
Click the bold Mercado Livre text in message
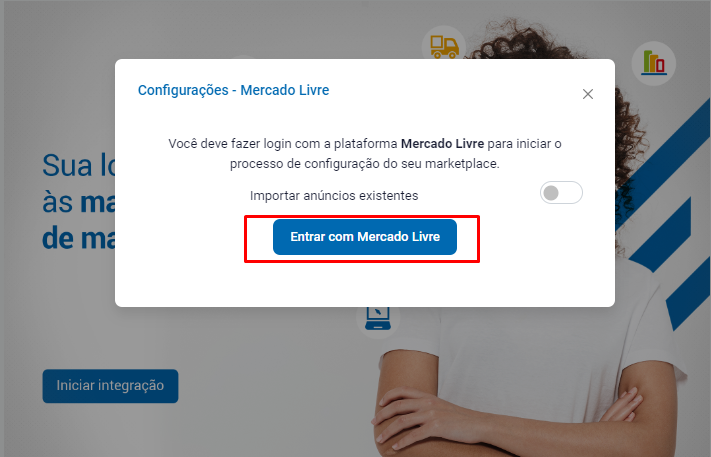click(443, 144)
